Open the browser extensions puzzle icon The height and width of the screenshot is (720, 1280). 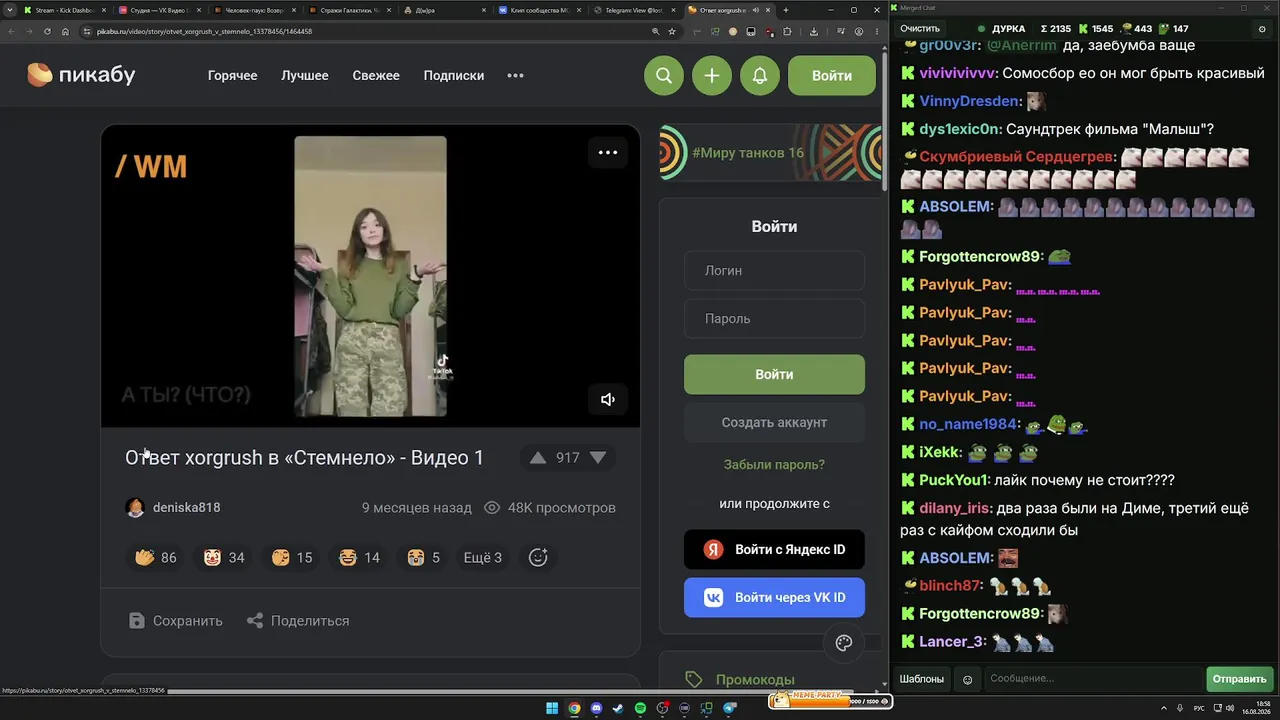pyautogui.click(x=787, y=31)
